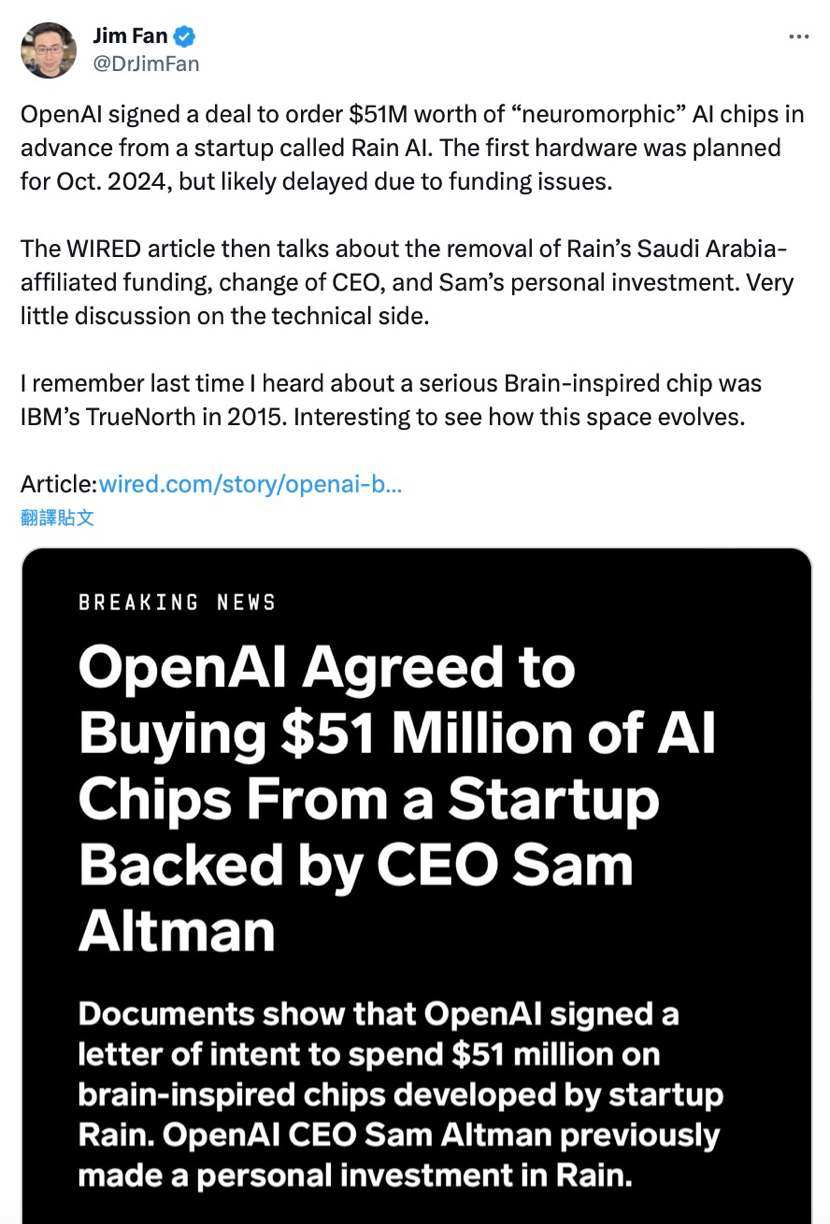The height and width of the screenshot is (1224, 830).
Task: Click the "Documents show that OpenAI" subheadline
Action: pos(400,1094)
